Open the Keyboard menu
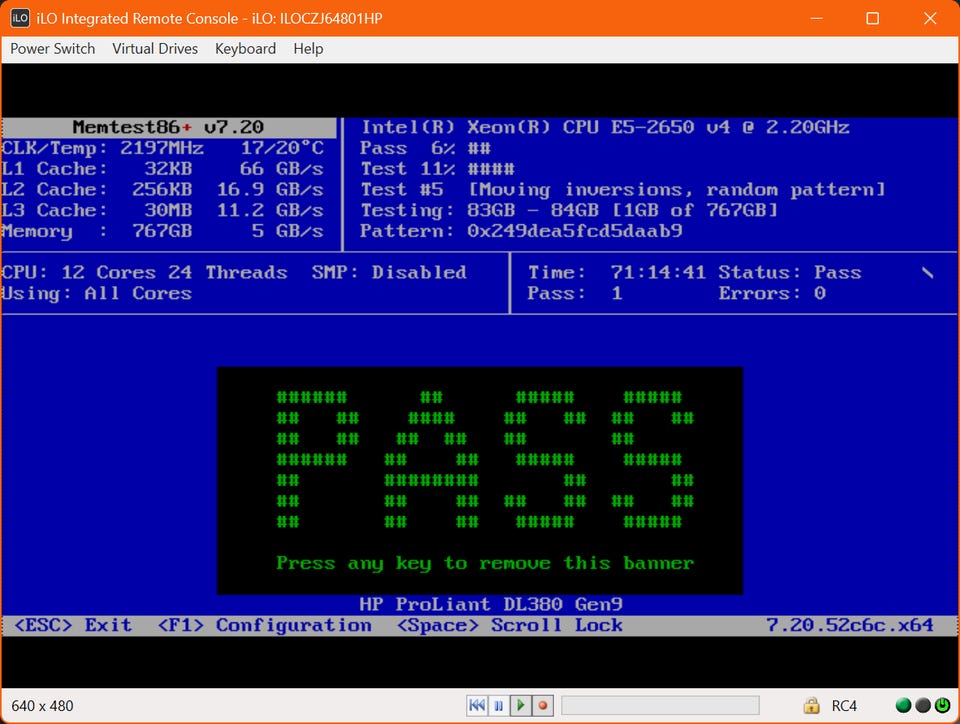 pos(246,49)
